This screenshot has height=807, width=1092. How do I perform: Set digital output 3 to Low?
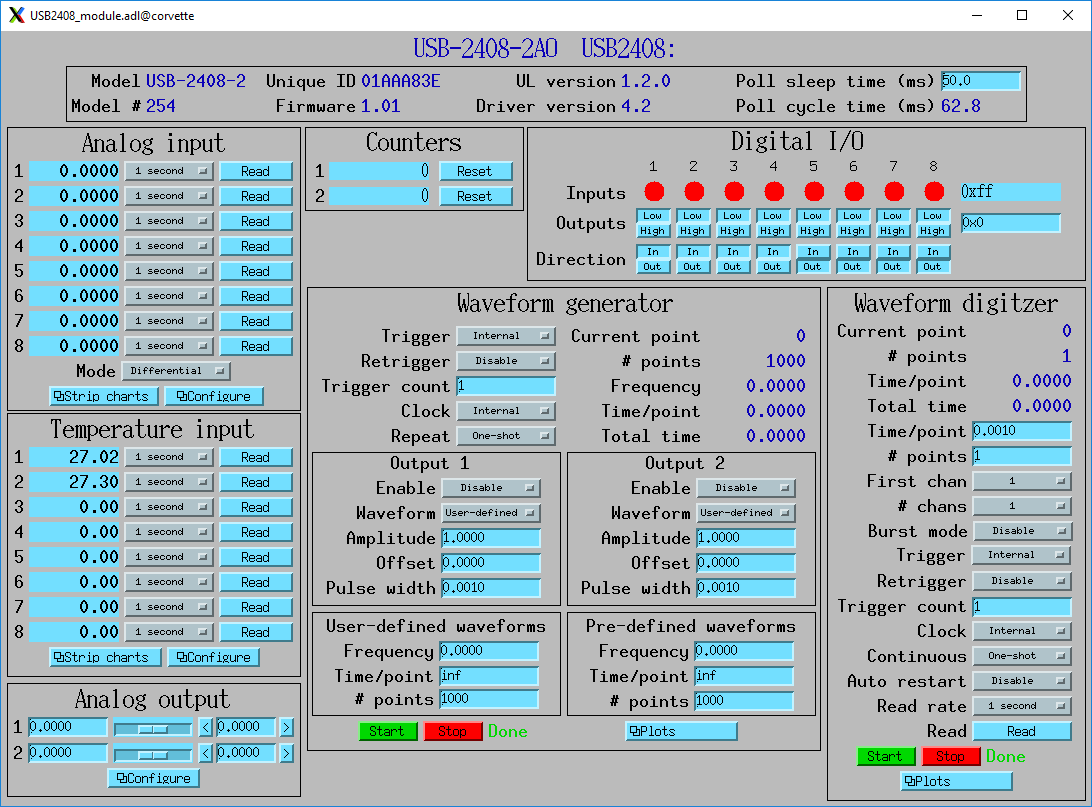tap(733, 216)
